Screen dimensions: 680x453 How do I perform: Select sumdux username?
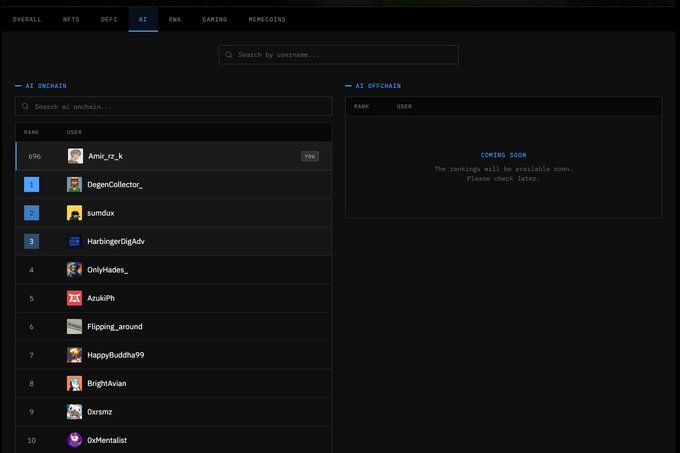click(x=101, y=213)
